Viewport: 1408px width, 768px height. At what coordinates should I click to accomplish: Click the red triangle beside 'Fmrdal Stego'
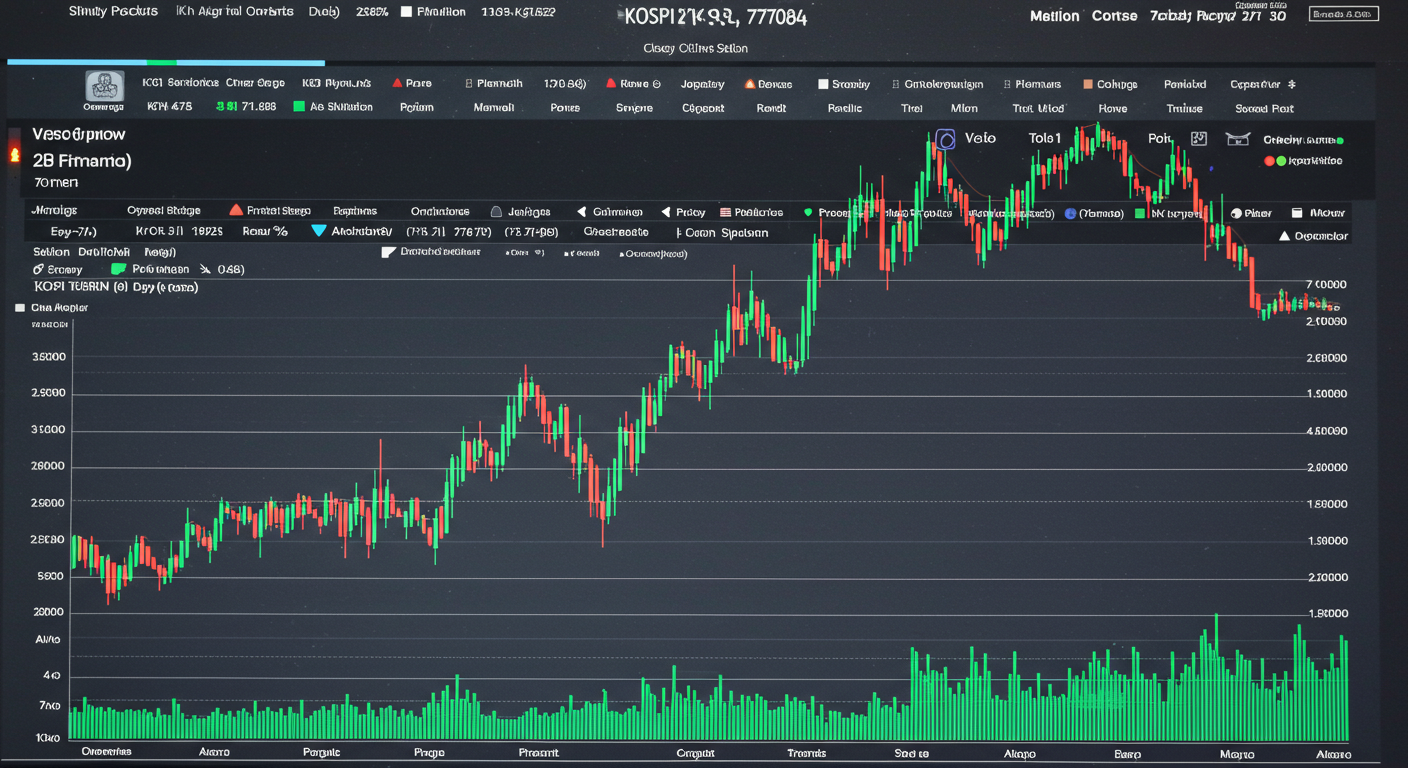click(x=236, y=211)
